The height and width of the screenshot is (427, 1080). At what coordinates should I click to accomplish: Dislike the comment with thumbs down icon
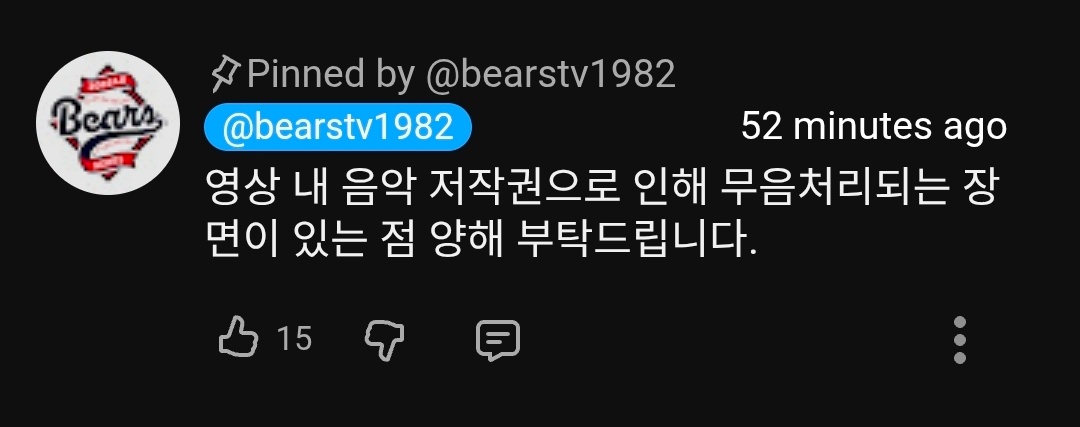[384, 340]
